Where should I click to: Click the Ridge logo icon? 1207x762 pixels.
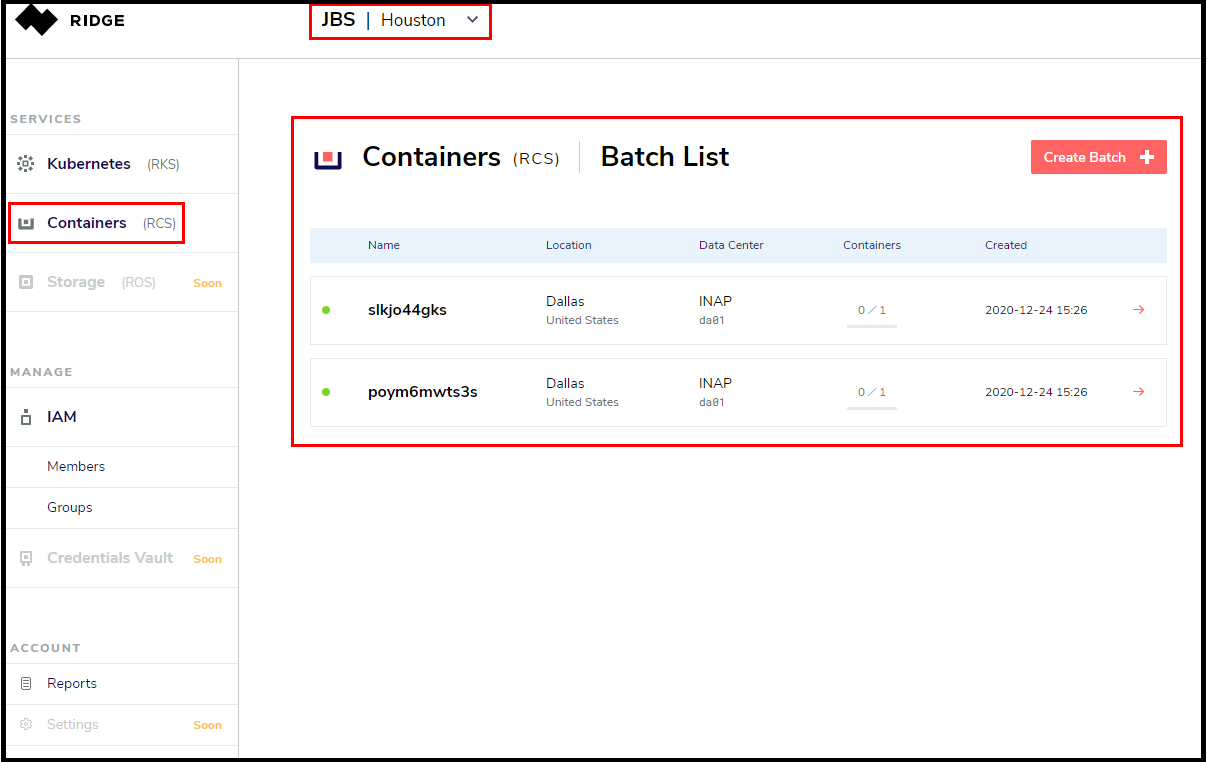(x=37, y=19)
